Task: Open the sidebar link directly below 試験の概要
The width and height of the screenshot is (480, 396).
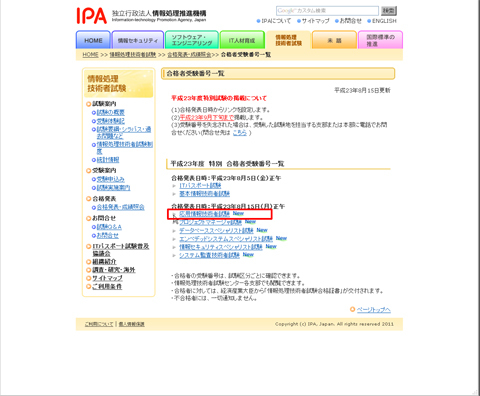Action: [111, 121]
